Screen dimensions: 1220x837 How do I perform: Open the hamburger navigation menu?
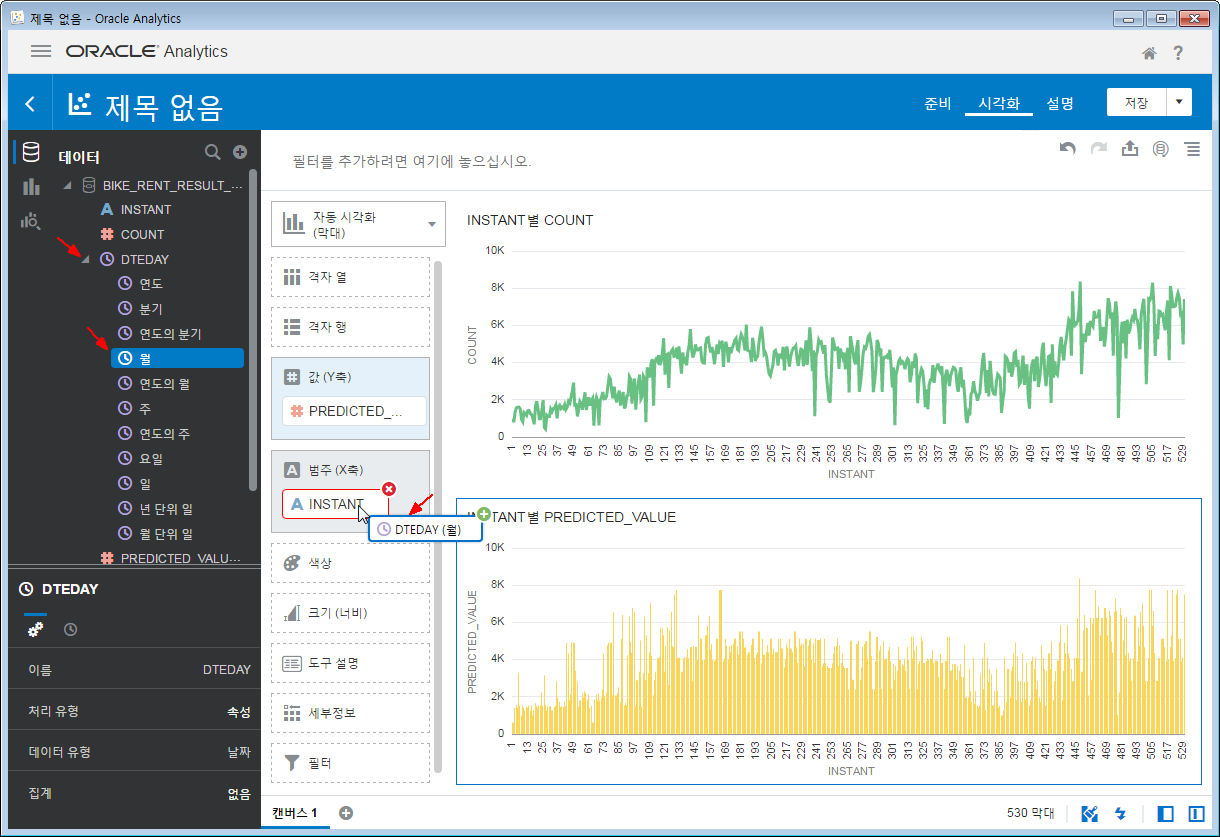coord(41,51)
